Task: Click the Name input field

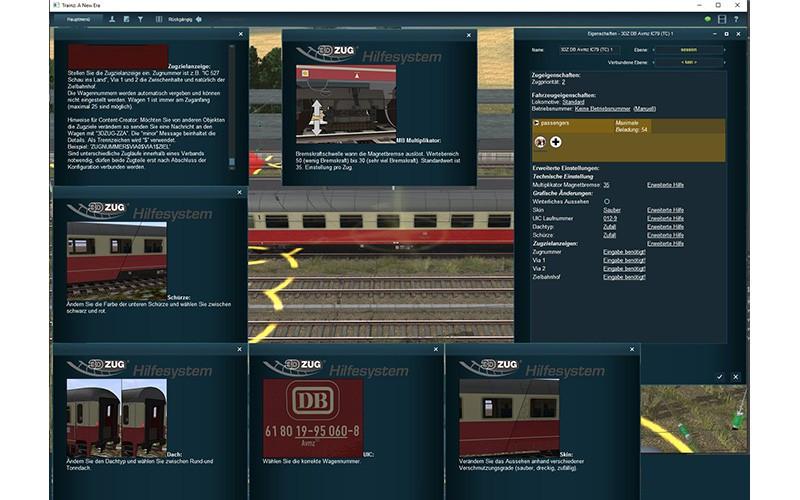Action: [584, 49]
